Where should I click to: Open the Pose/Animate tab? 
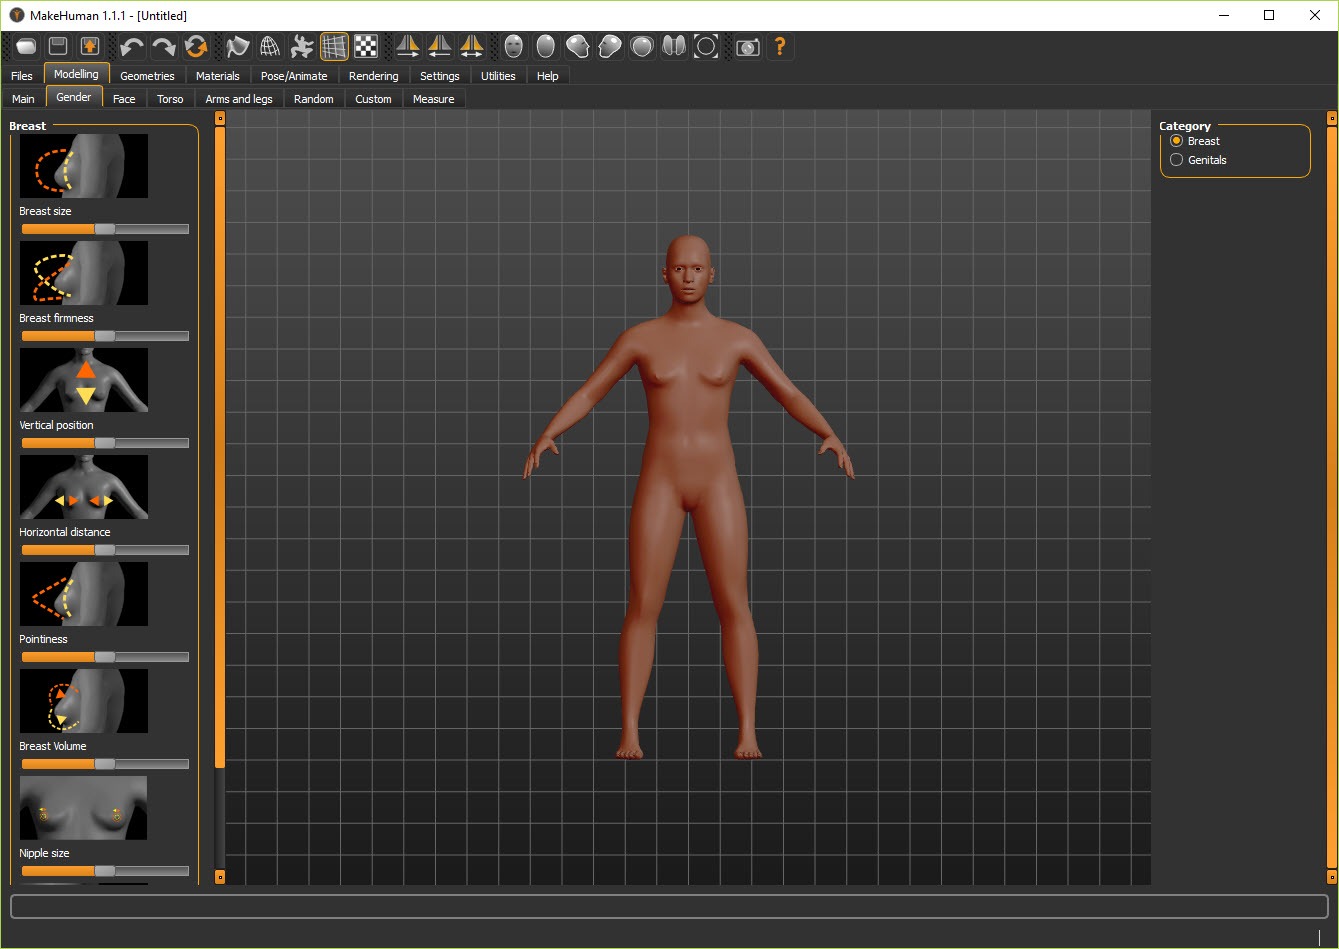pos(294,76)
